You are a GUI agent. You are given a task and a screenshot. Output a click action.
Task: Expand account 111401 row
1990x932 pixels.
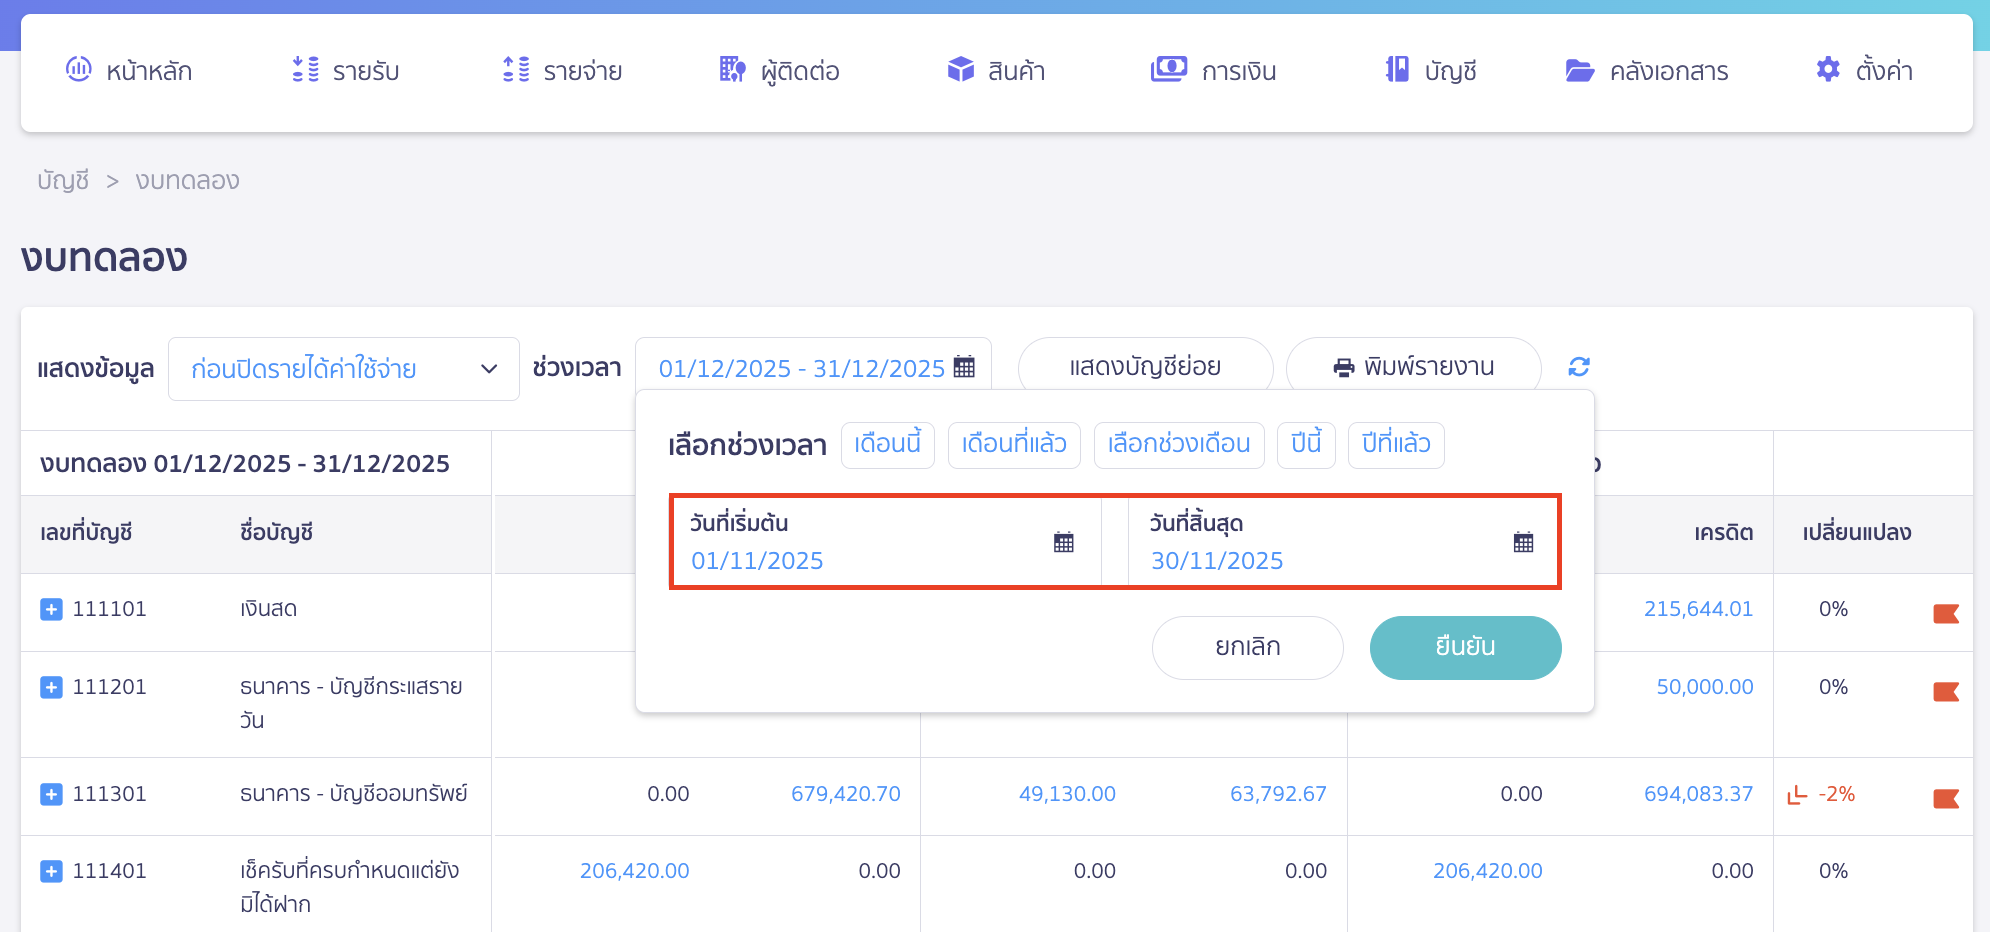(x=51, y=871)
